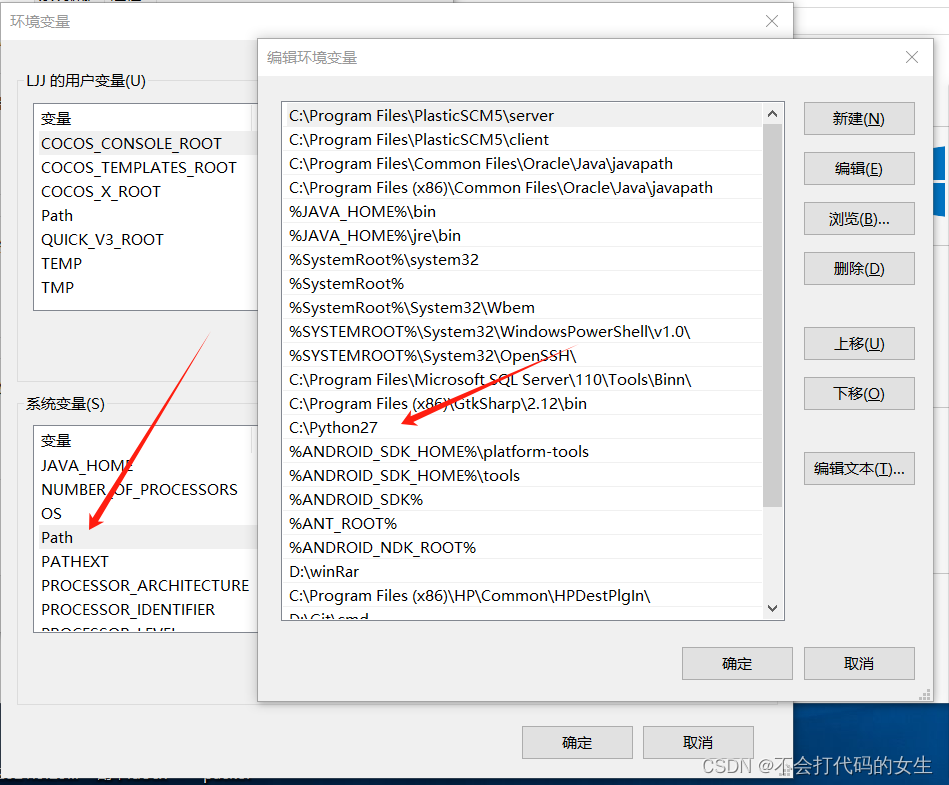Click the 新建(N) button
The height and width of the screenshot is (785, 949).
coord(858,118)
